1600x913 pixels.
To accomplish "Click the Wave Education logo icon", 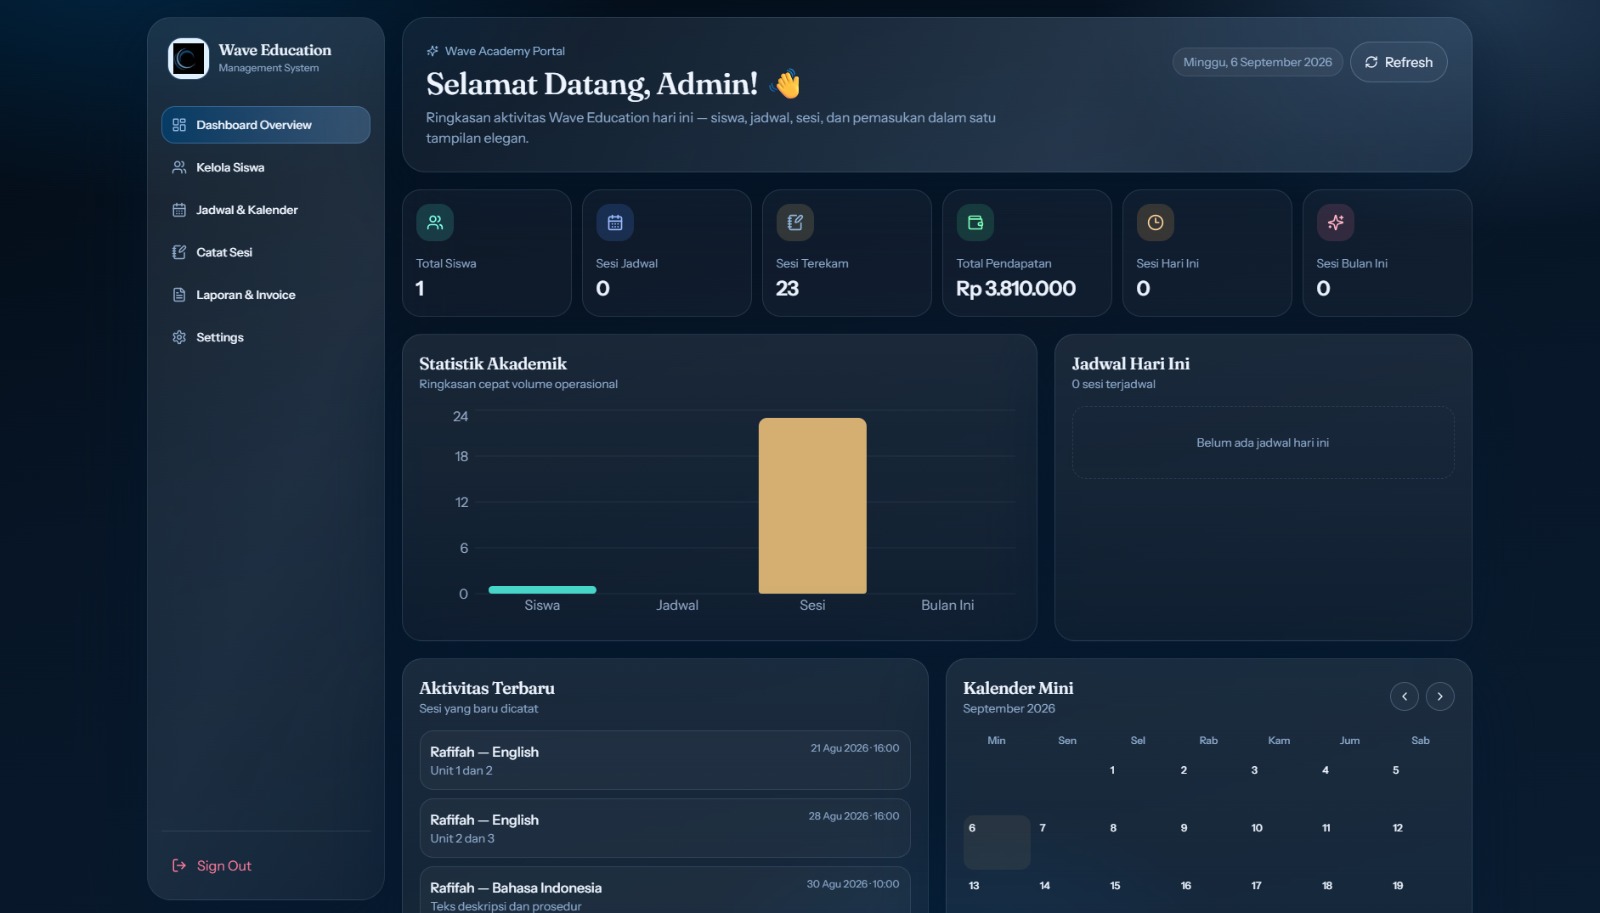I will 188,59.
